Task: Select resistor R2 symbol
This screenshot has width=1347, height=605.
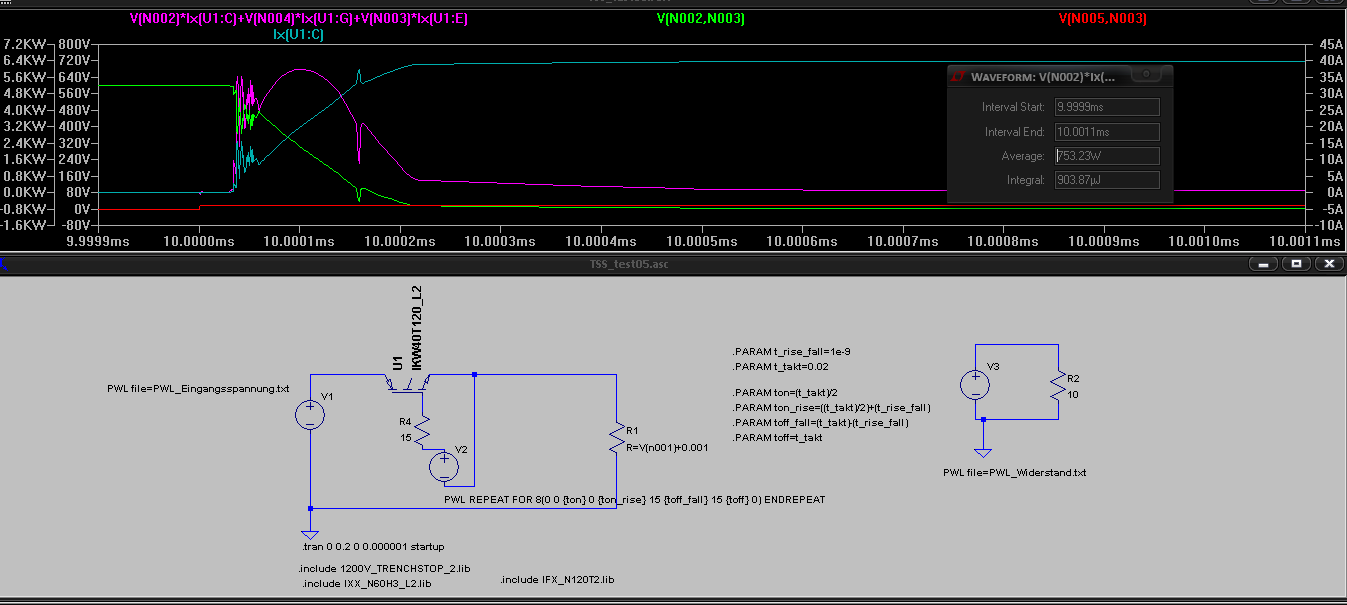Action: 1058,385
